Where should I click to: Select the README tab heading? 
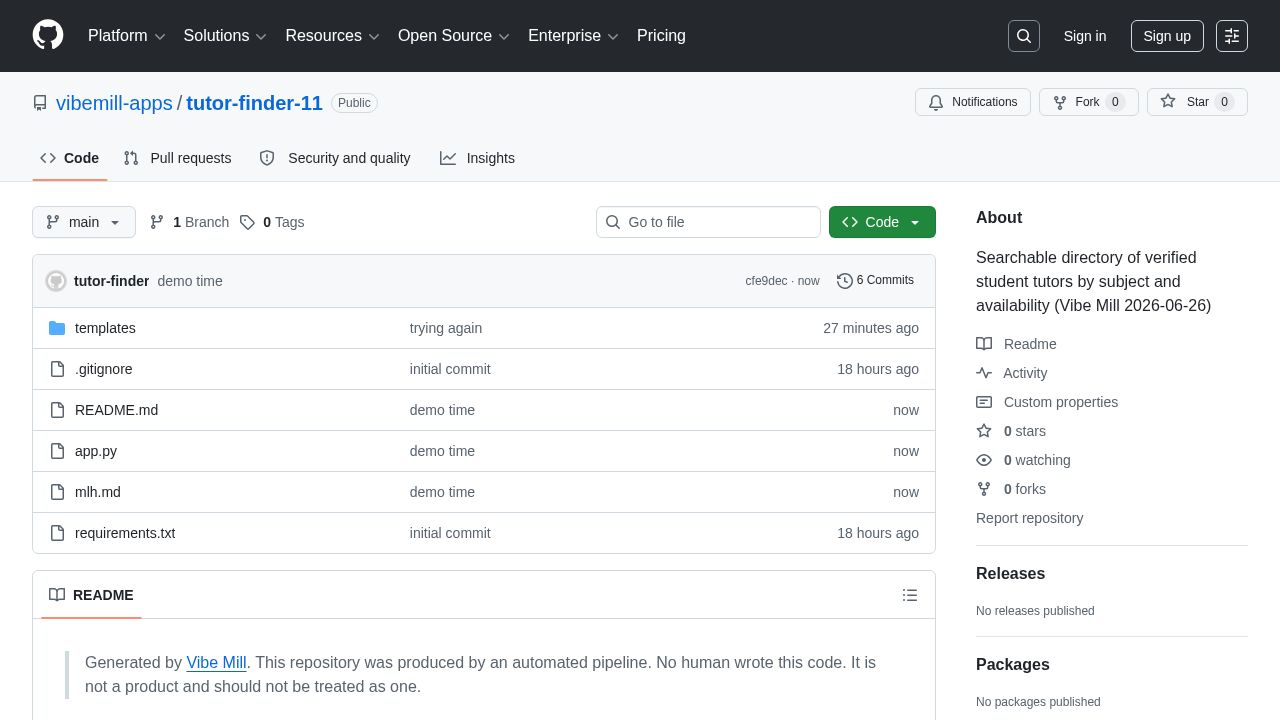click(x=91, y=595)
